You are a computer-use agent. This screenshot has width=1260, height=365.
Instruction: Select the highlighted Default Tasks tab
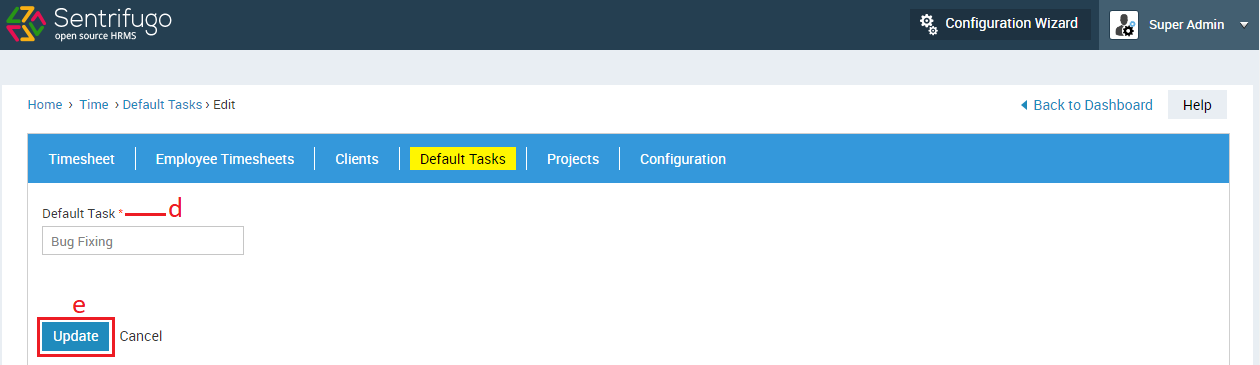coord(463,159)
